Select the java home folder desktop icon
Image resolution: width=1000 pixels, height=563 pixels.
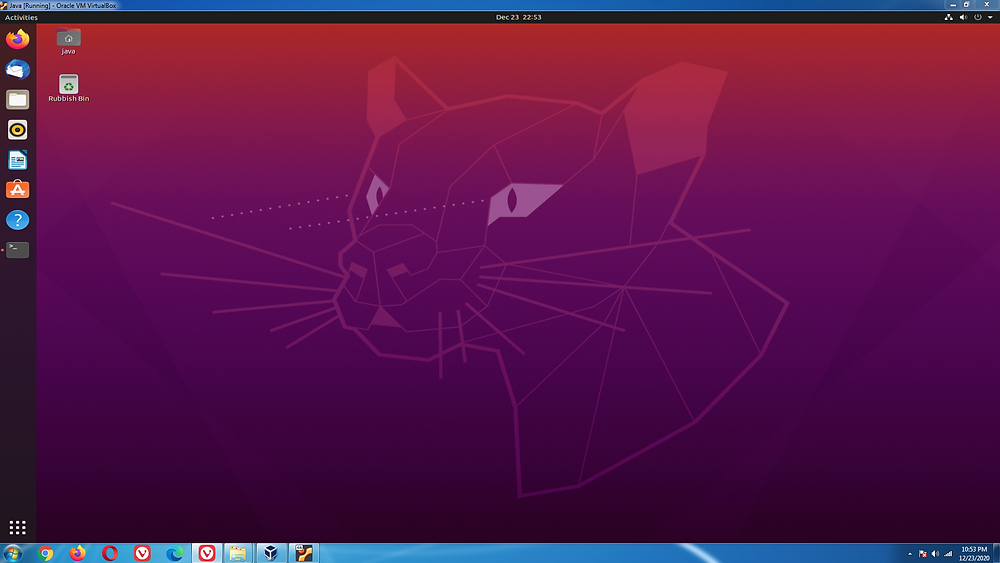click(x=68, y=41)
